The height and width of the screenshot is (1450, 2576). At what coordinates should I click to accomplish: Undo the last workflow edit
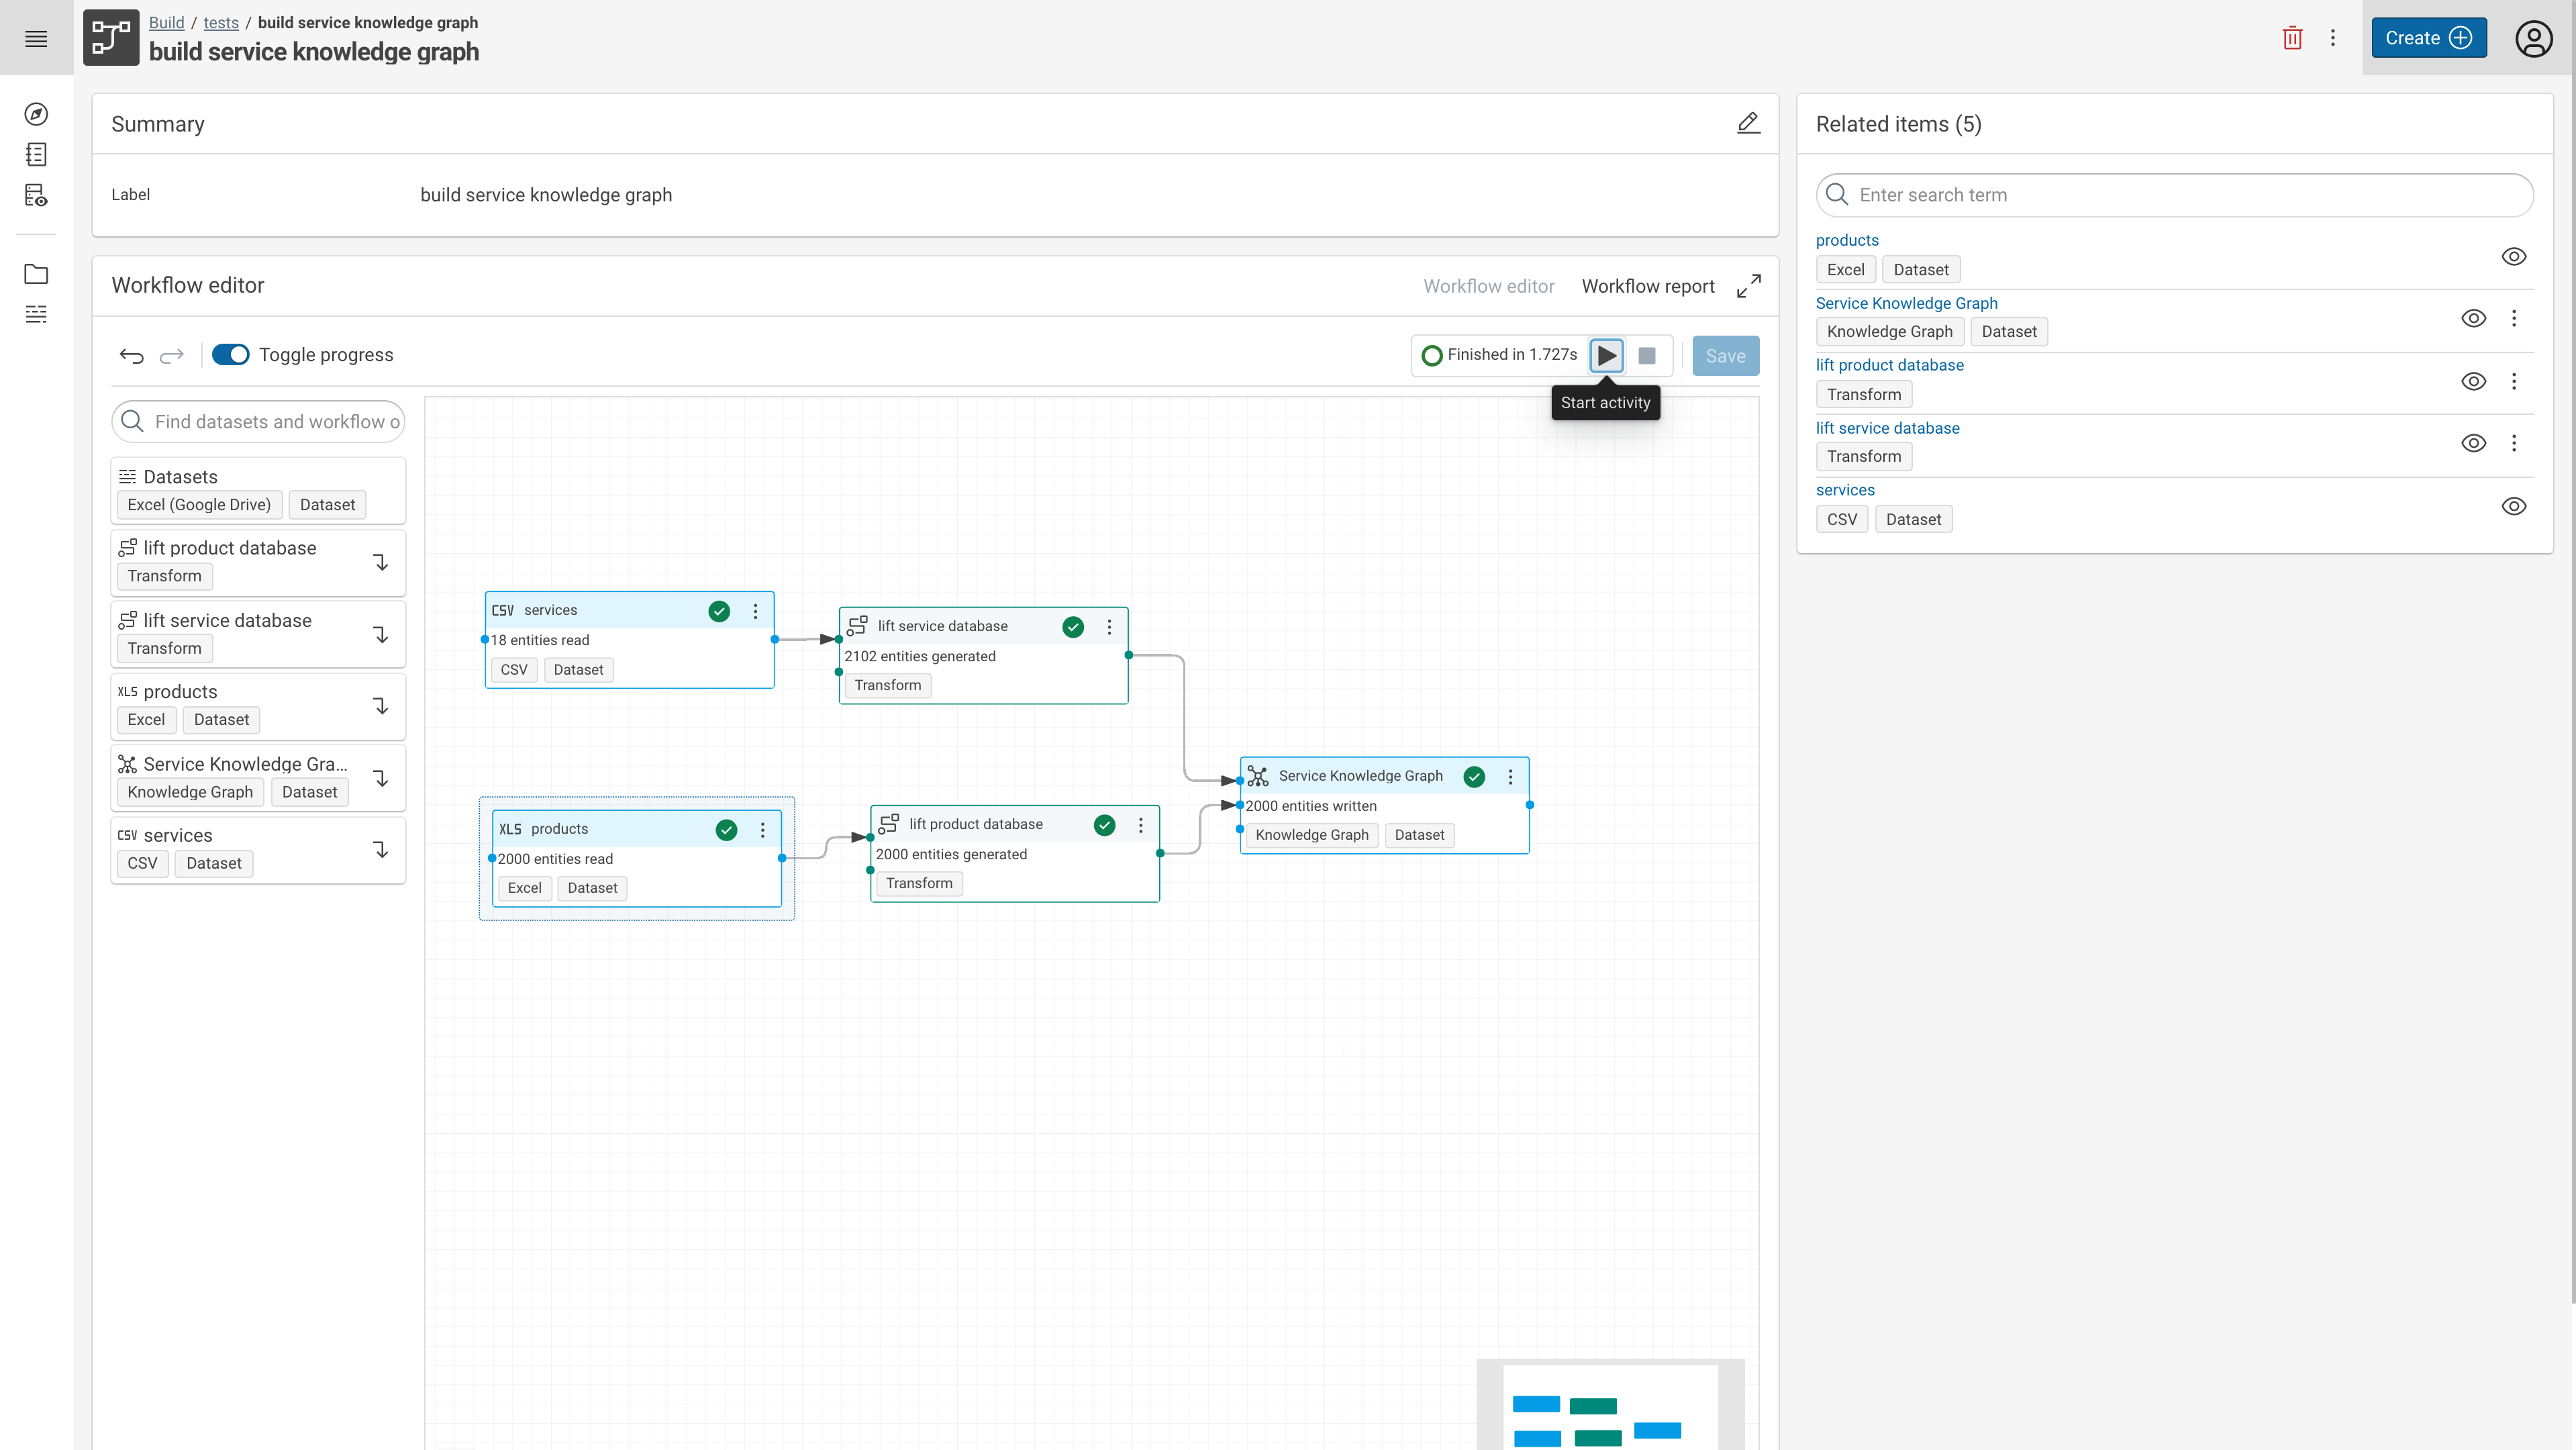tap(131, 355)
